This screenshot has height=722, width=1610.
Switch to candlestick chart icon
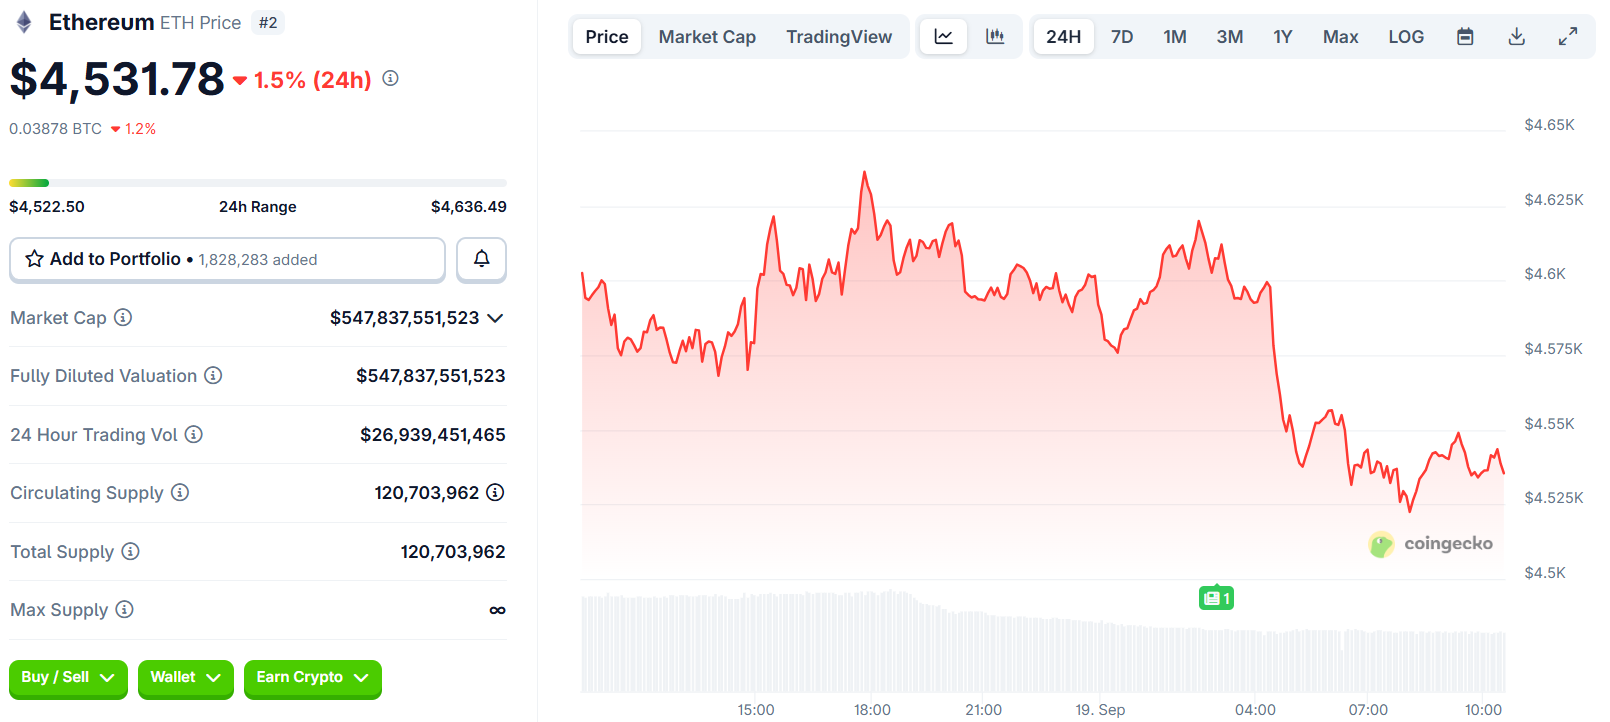pyautogui.click(x=995, y=37)
